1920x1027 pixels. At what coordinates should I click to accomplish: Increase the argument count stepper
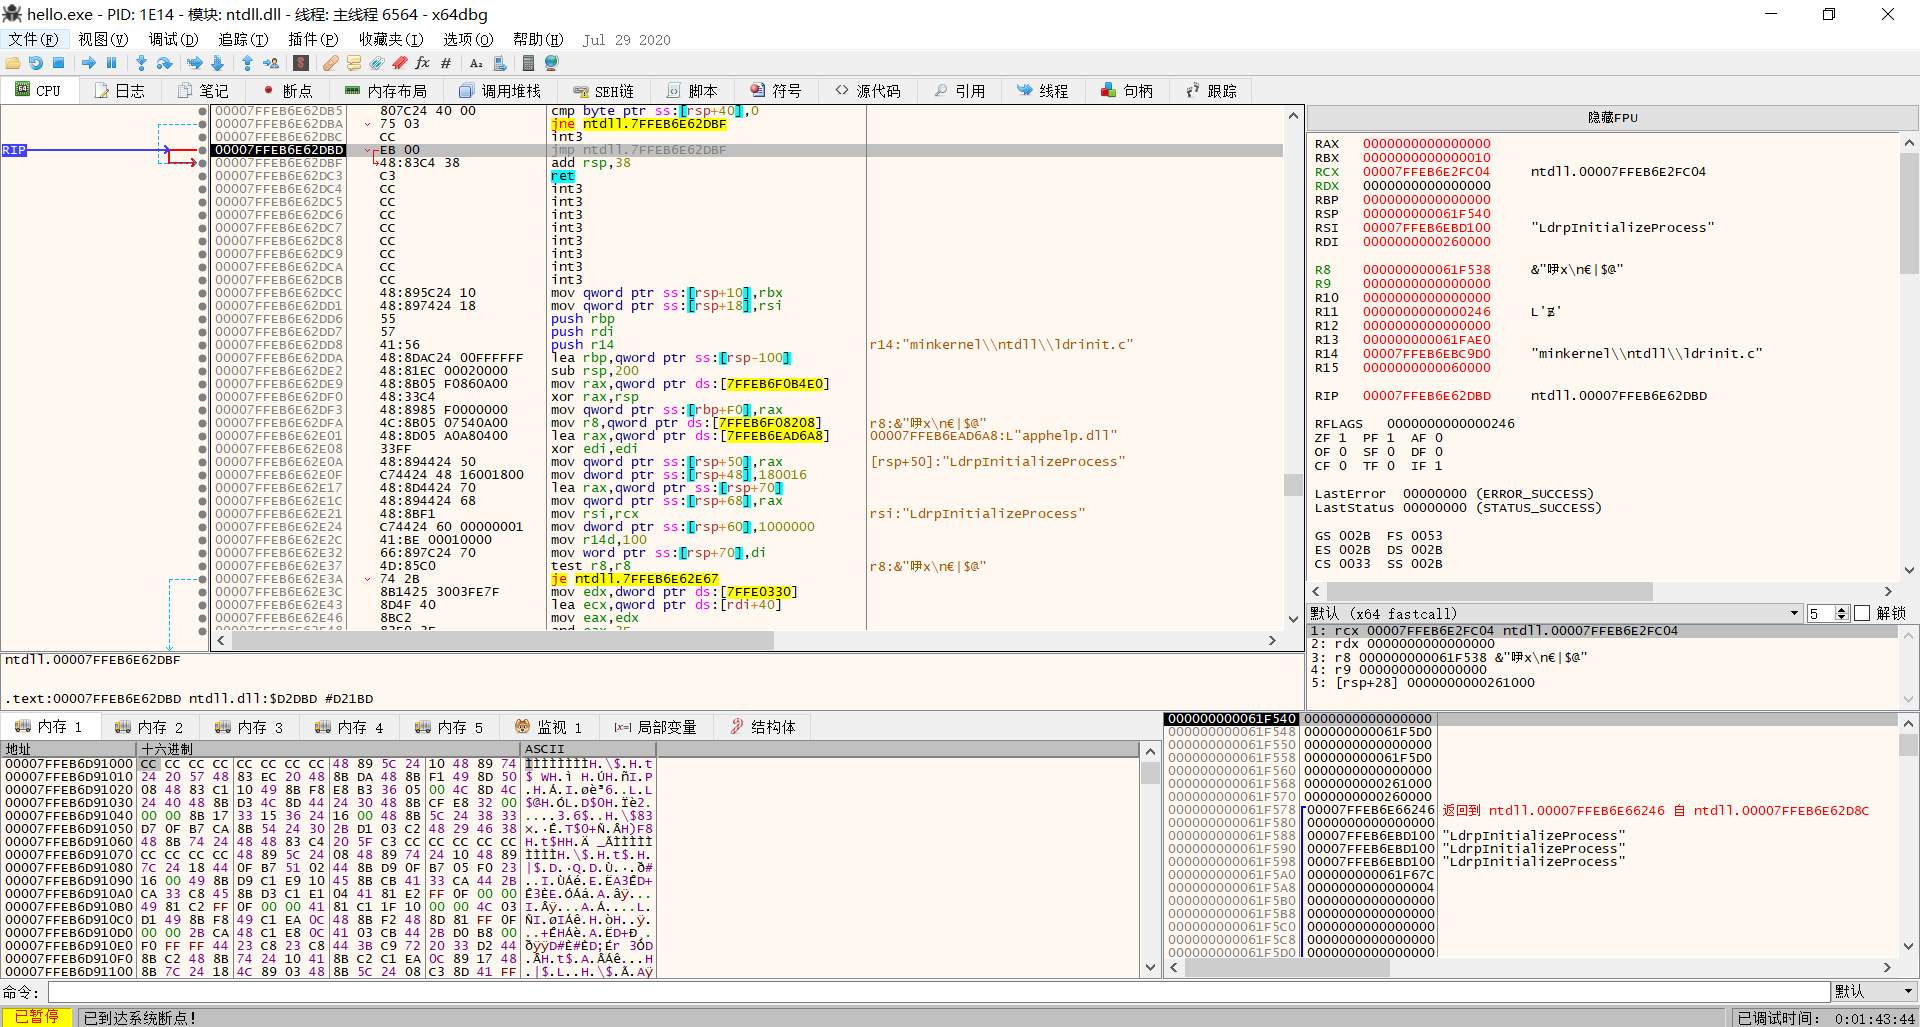tap(1842, 609)
